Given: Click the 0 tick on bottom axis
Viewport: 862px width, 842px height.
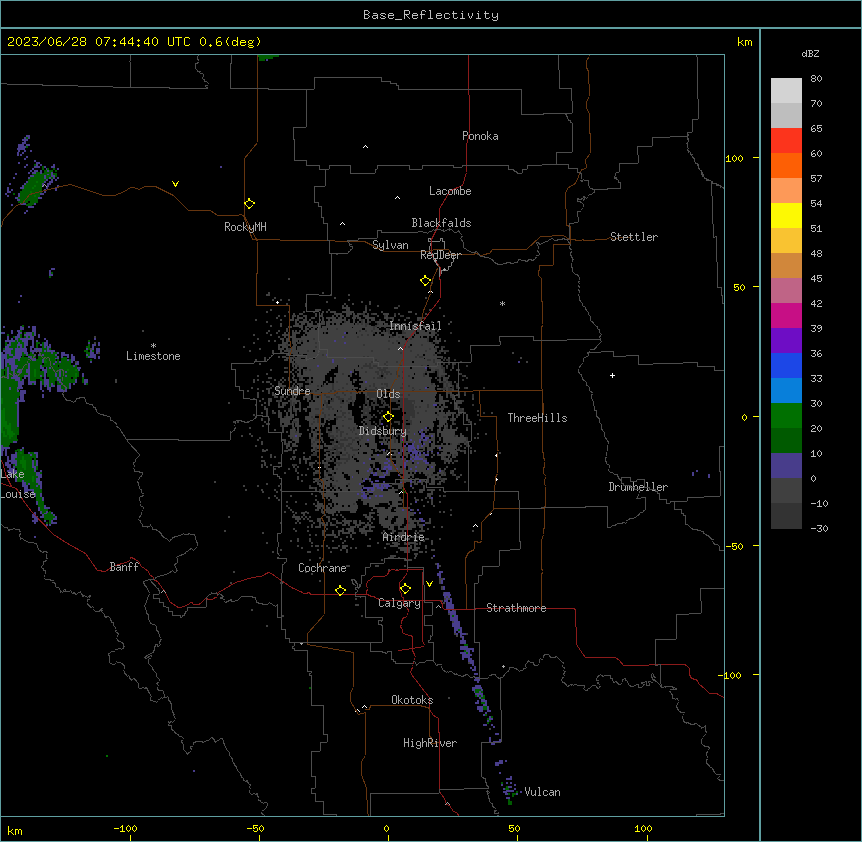Looking at the screenshot, I should pyautogui.click(x=386, y=828).
